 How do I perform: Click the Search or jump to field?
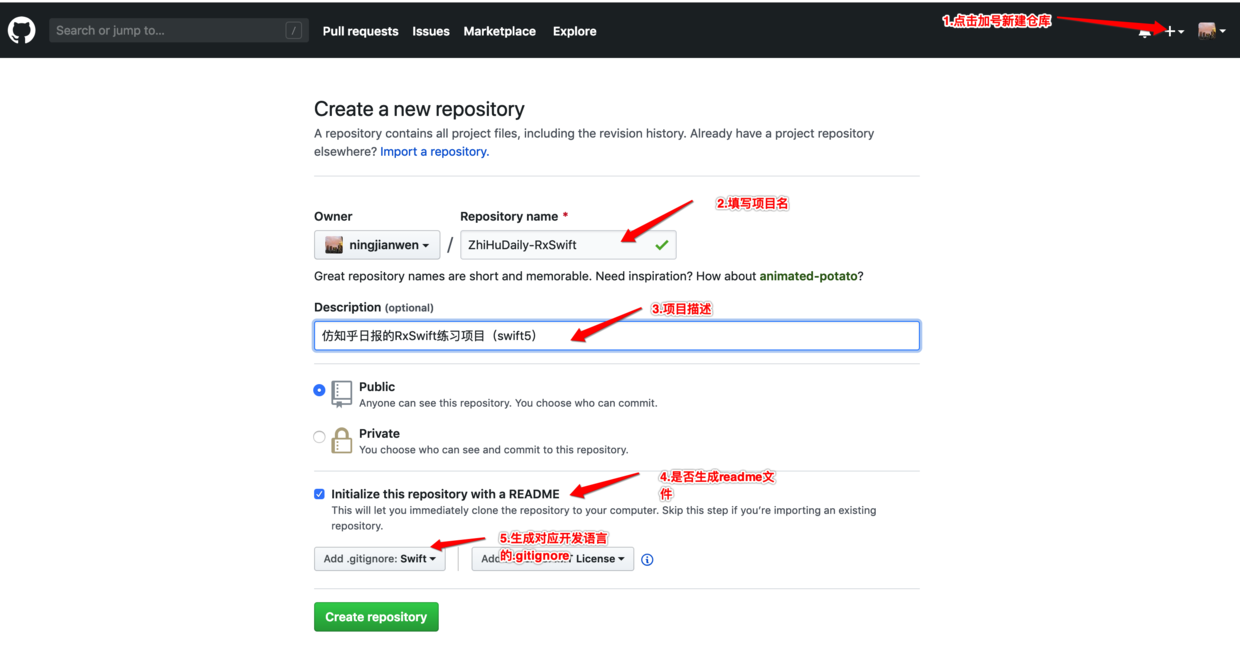click(179, 30)
